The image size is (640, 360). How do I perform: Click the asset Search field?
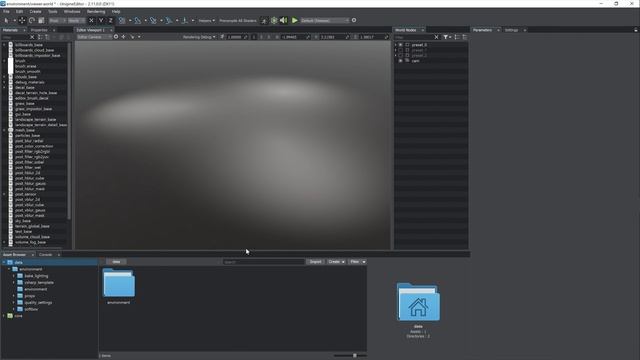click(263, 262)
